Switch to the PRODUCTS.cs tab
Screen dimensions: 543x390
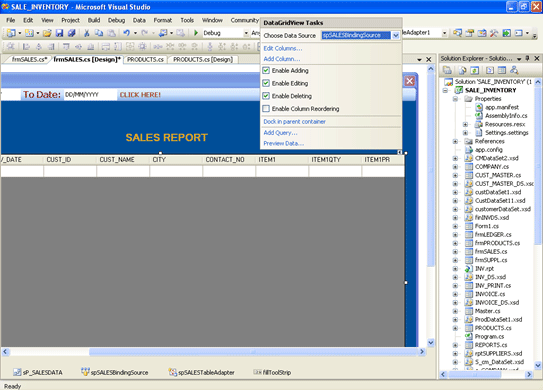point(145,60)
